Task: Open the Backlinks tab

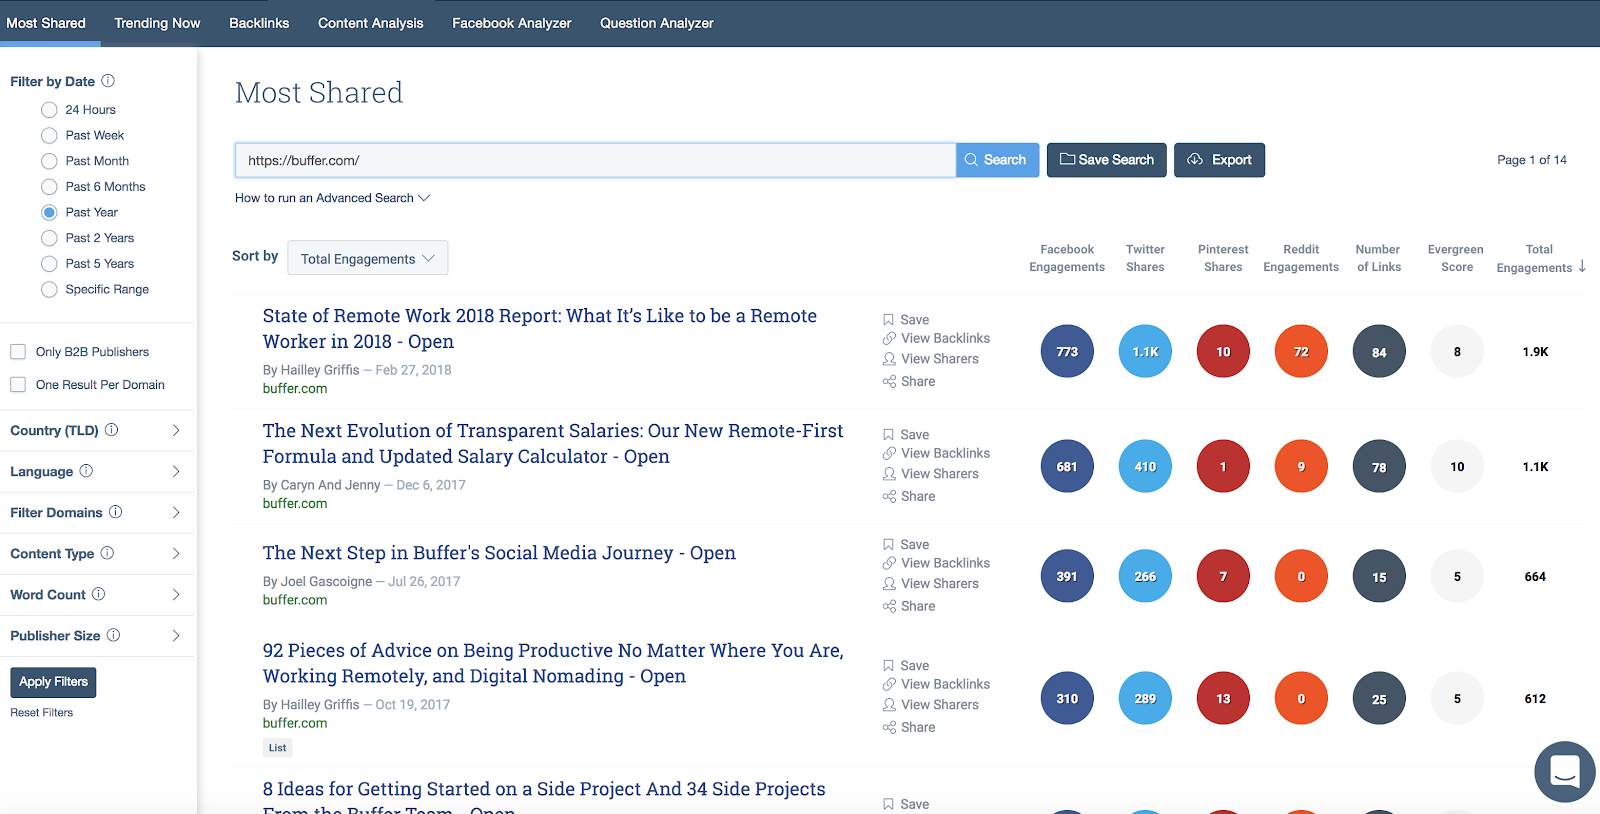Action: (259, 23)
